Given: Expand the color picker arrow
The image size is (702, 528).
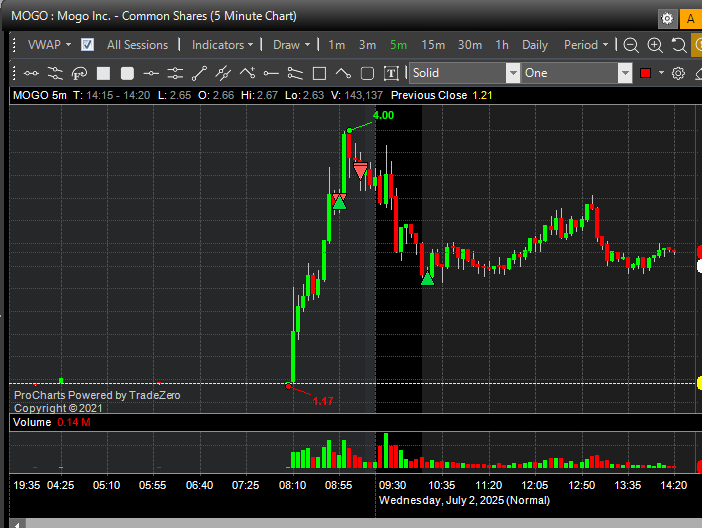Looking at the screenshot, I should [x=661, y=73].
